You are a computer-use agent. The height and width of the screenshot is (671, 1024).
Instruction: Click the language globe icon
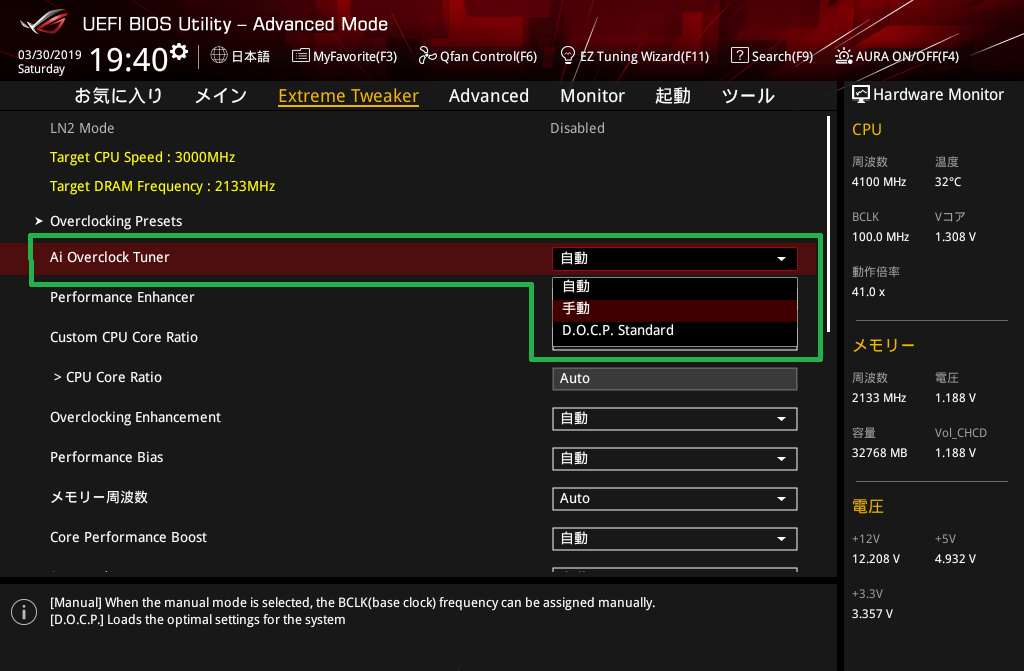pyautogui.click(x=219, y=56)
